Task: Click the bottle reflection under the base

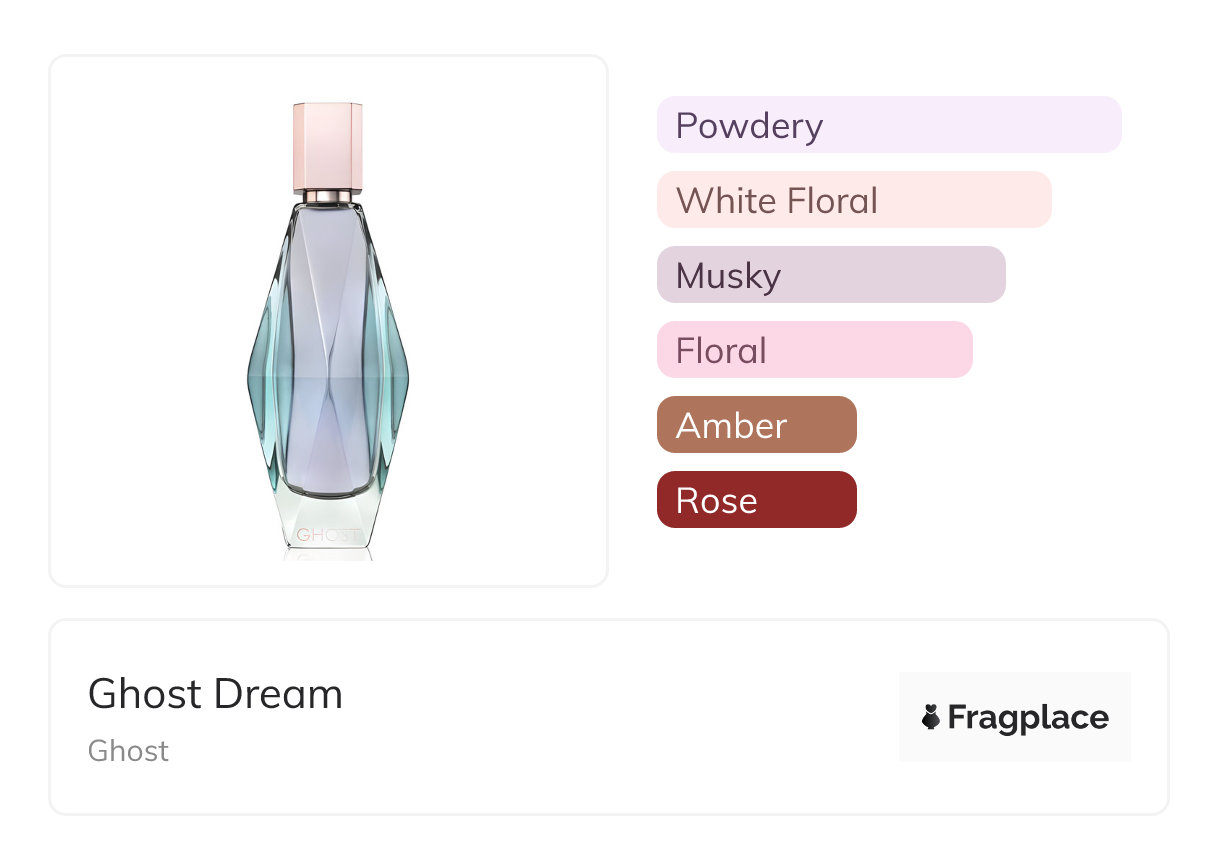Action: tap(328, 553)
